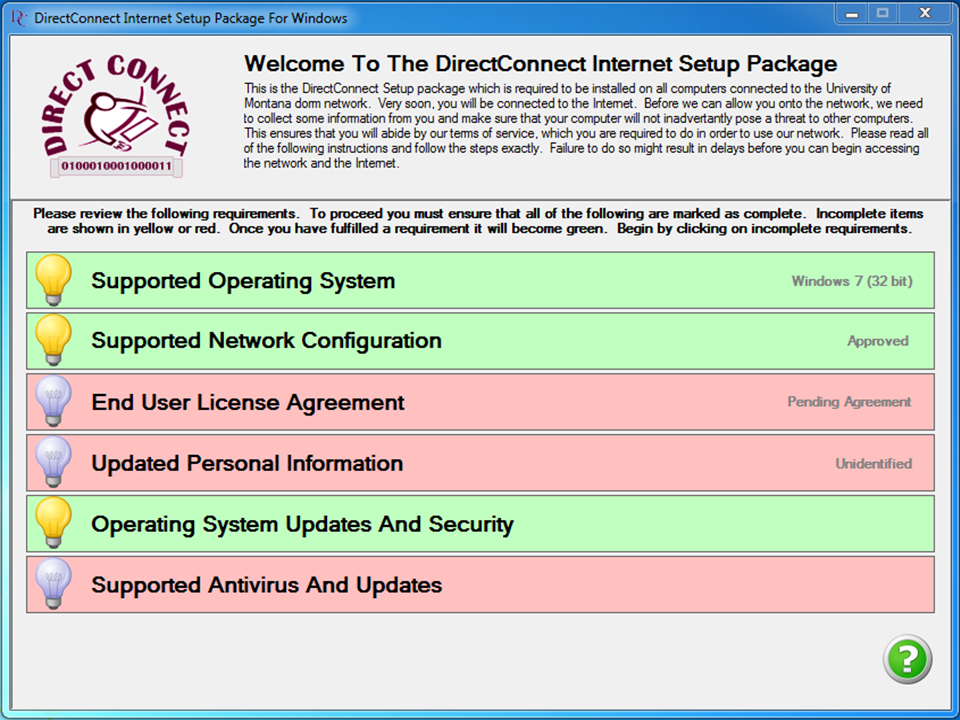Click the 'Windows 7 (32 bit)' status text

pos(852,281)
